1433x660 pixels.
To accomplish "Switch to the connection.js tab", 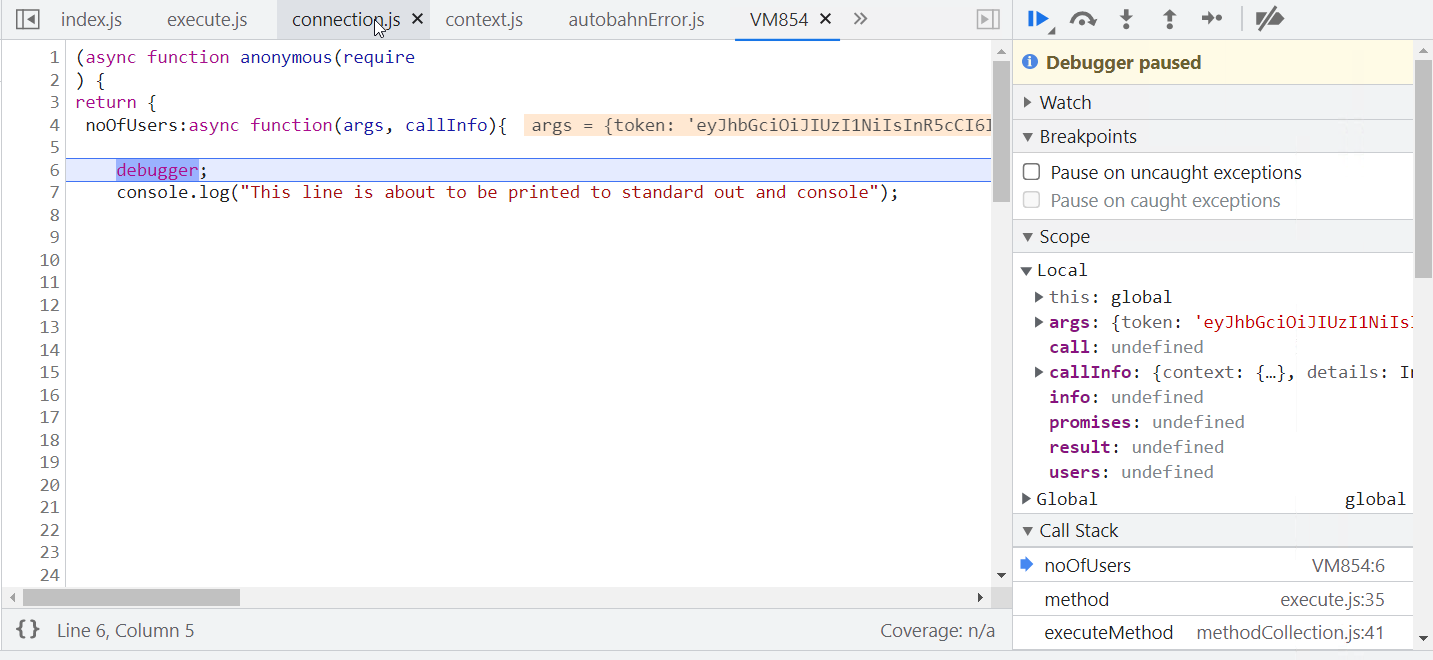I will point(346,20).
